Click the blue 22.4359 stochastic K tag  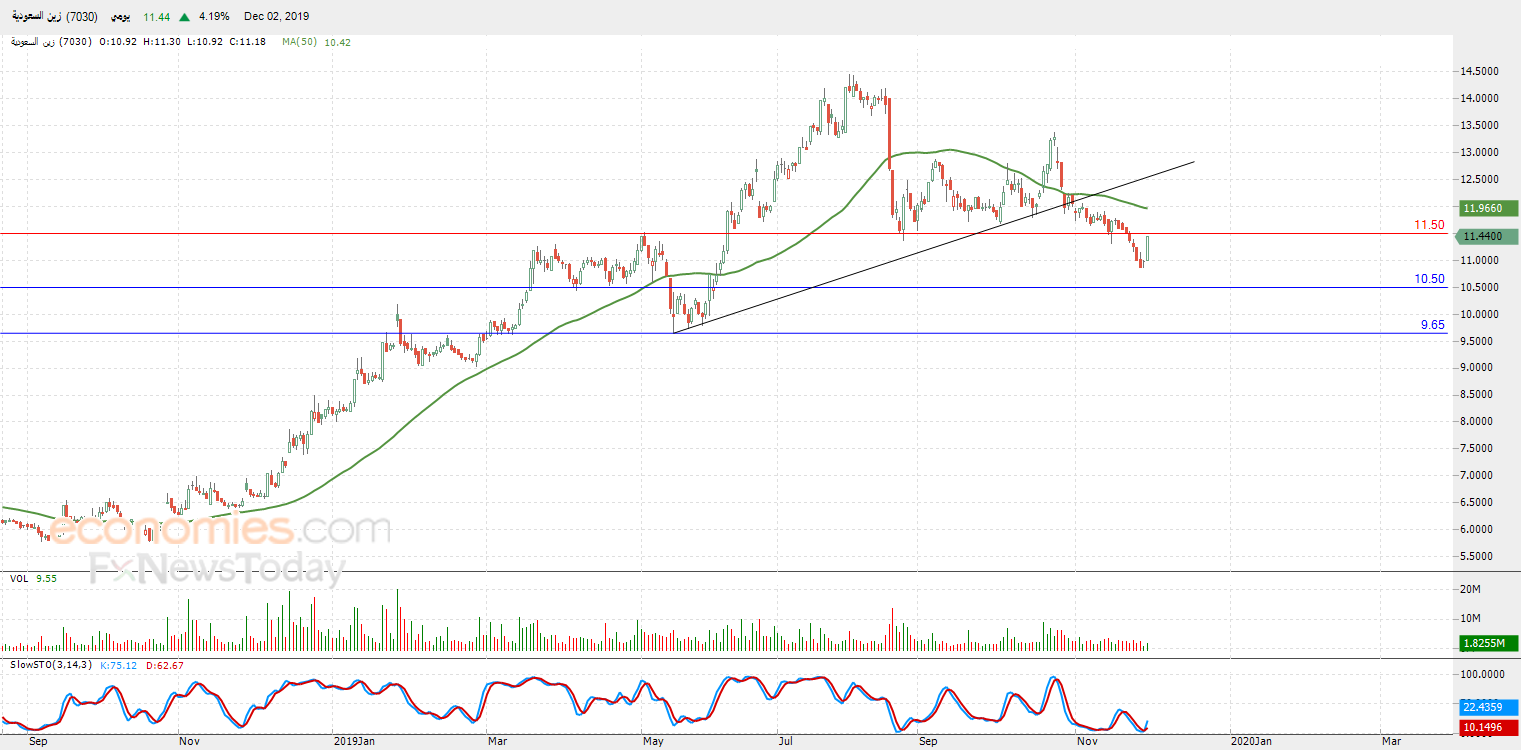pyautogui.click(x=1487, y=707)
